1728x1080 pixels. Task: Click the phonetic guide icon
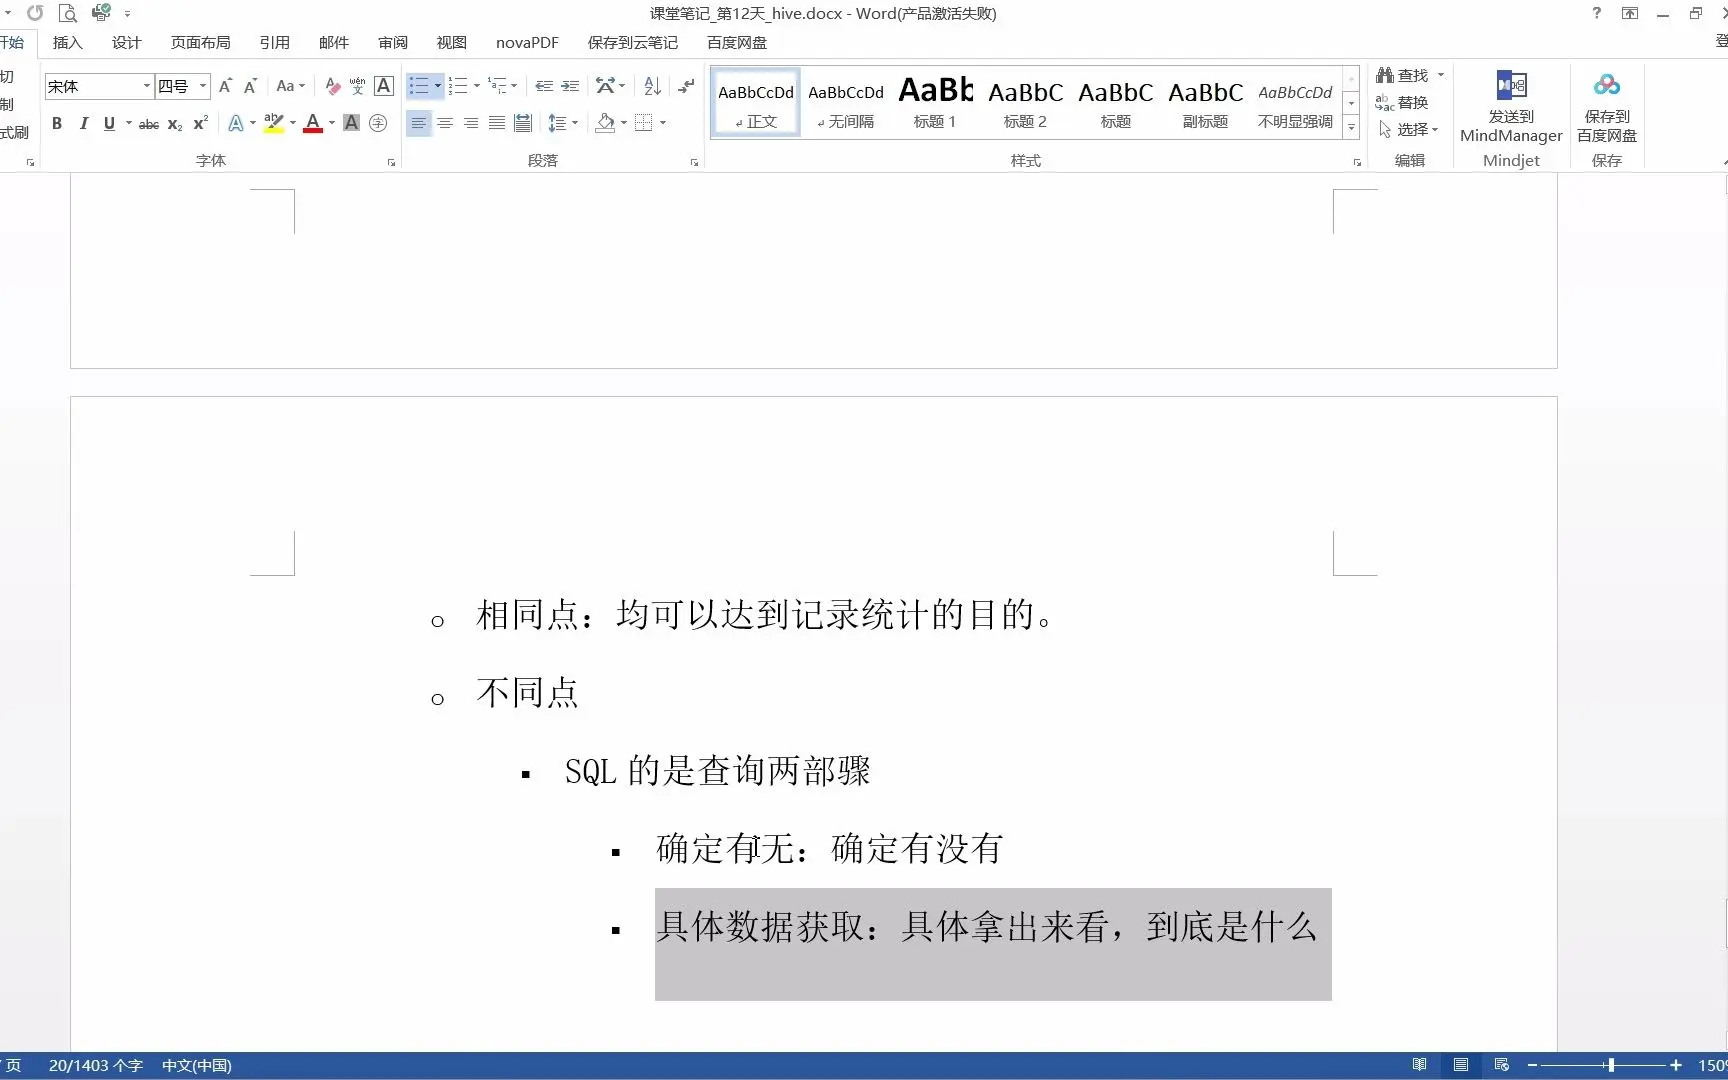(357, 86)
